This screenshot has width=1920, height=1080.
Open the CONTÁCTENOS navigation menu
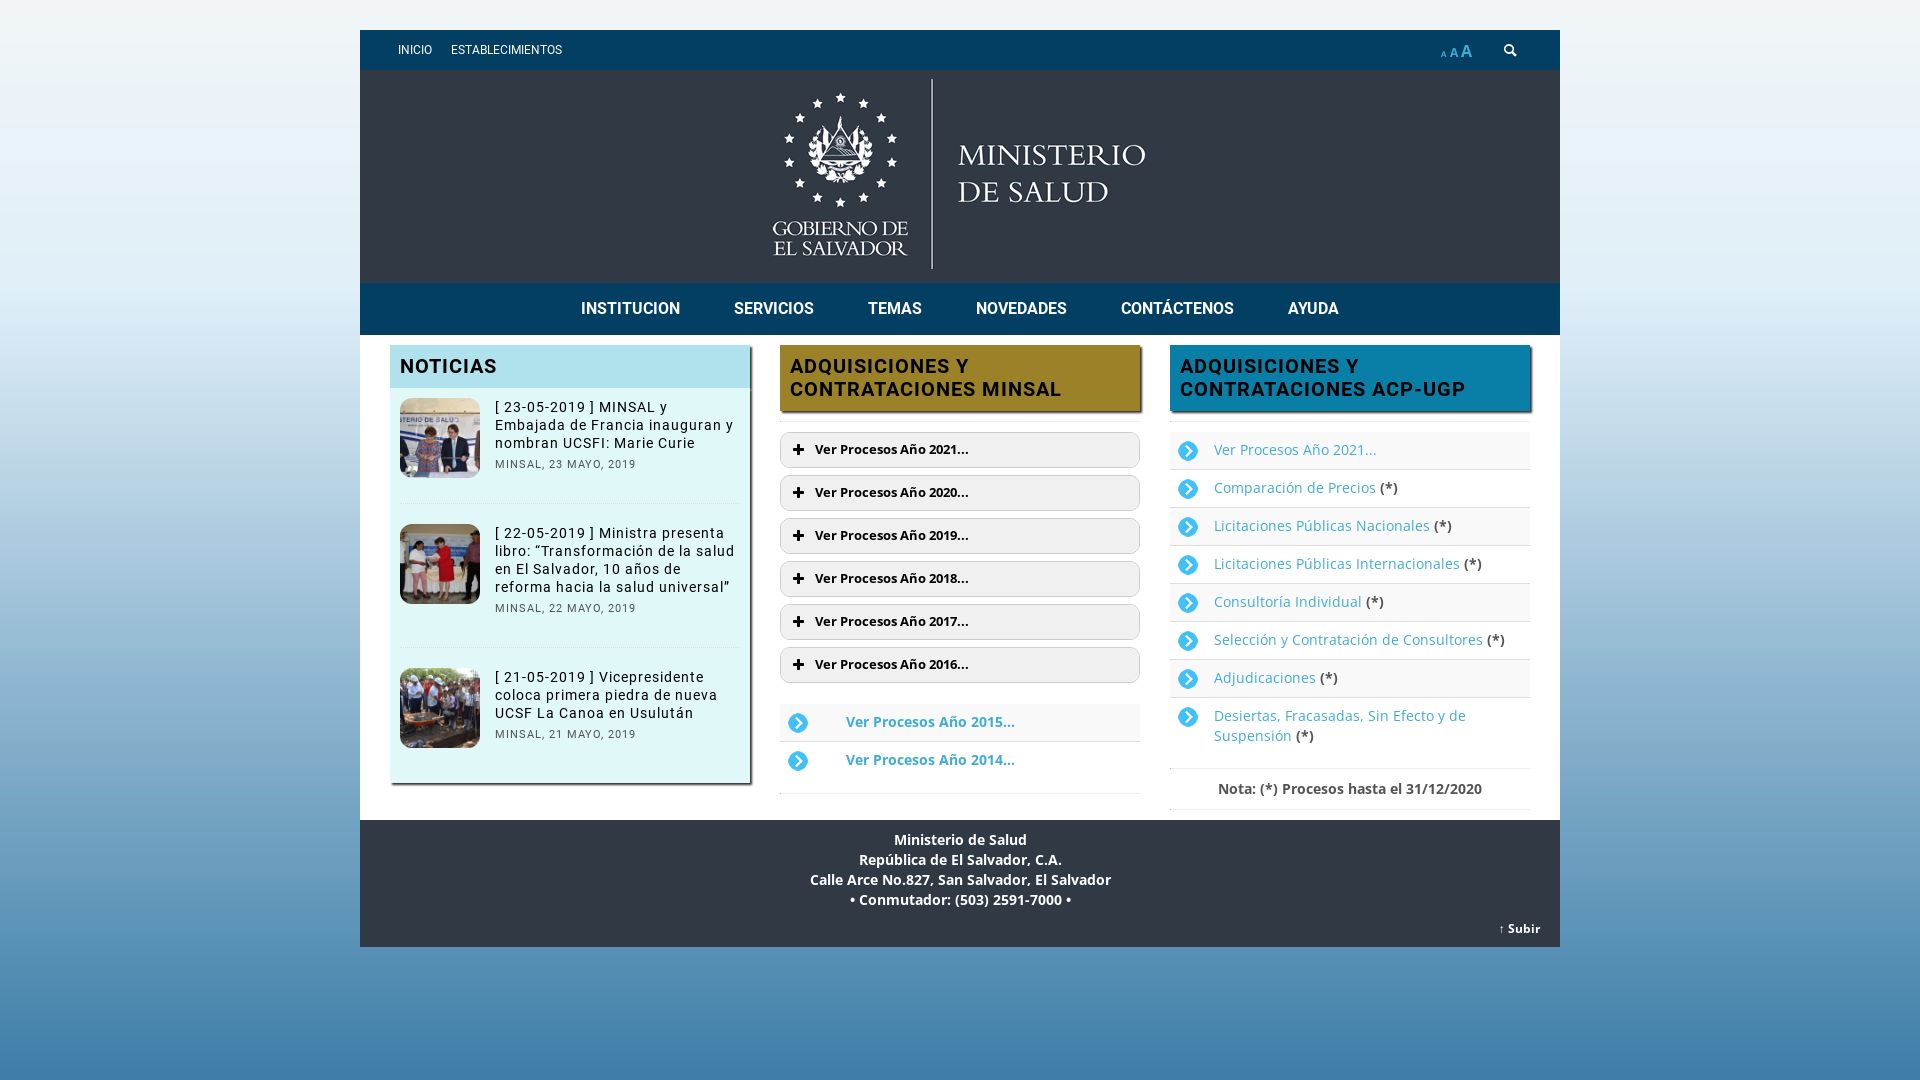coord(1177,309)
